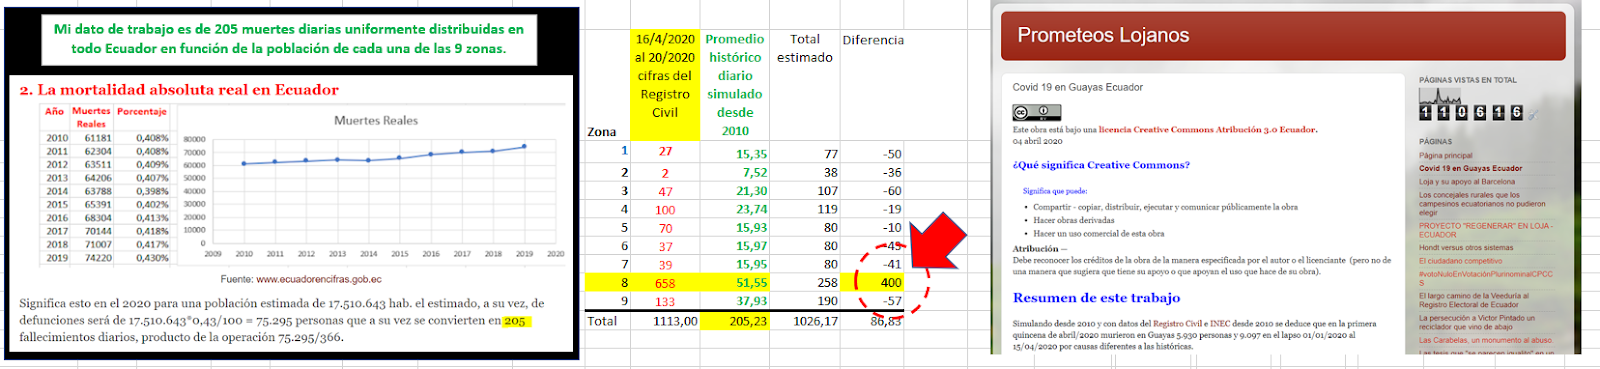The image size is (1600, 369).
Task: Select the Total estimado sum 1026,17
Action: [x=805, y=321]
